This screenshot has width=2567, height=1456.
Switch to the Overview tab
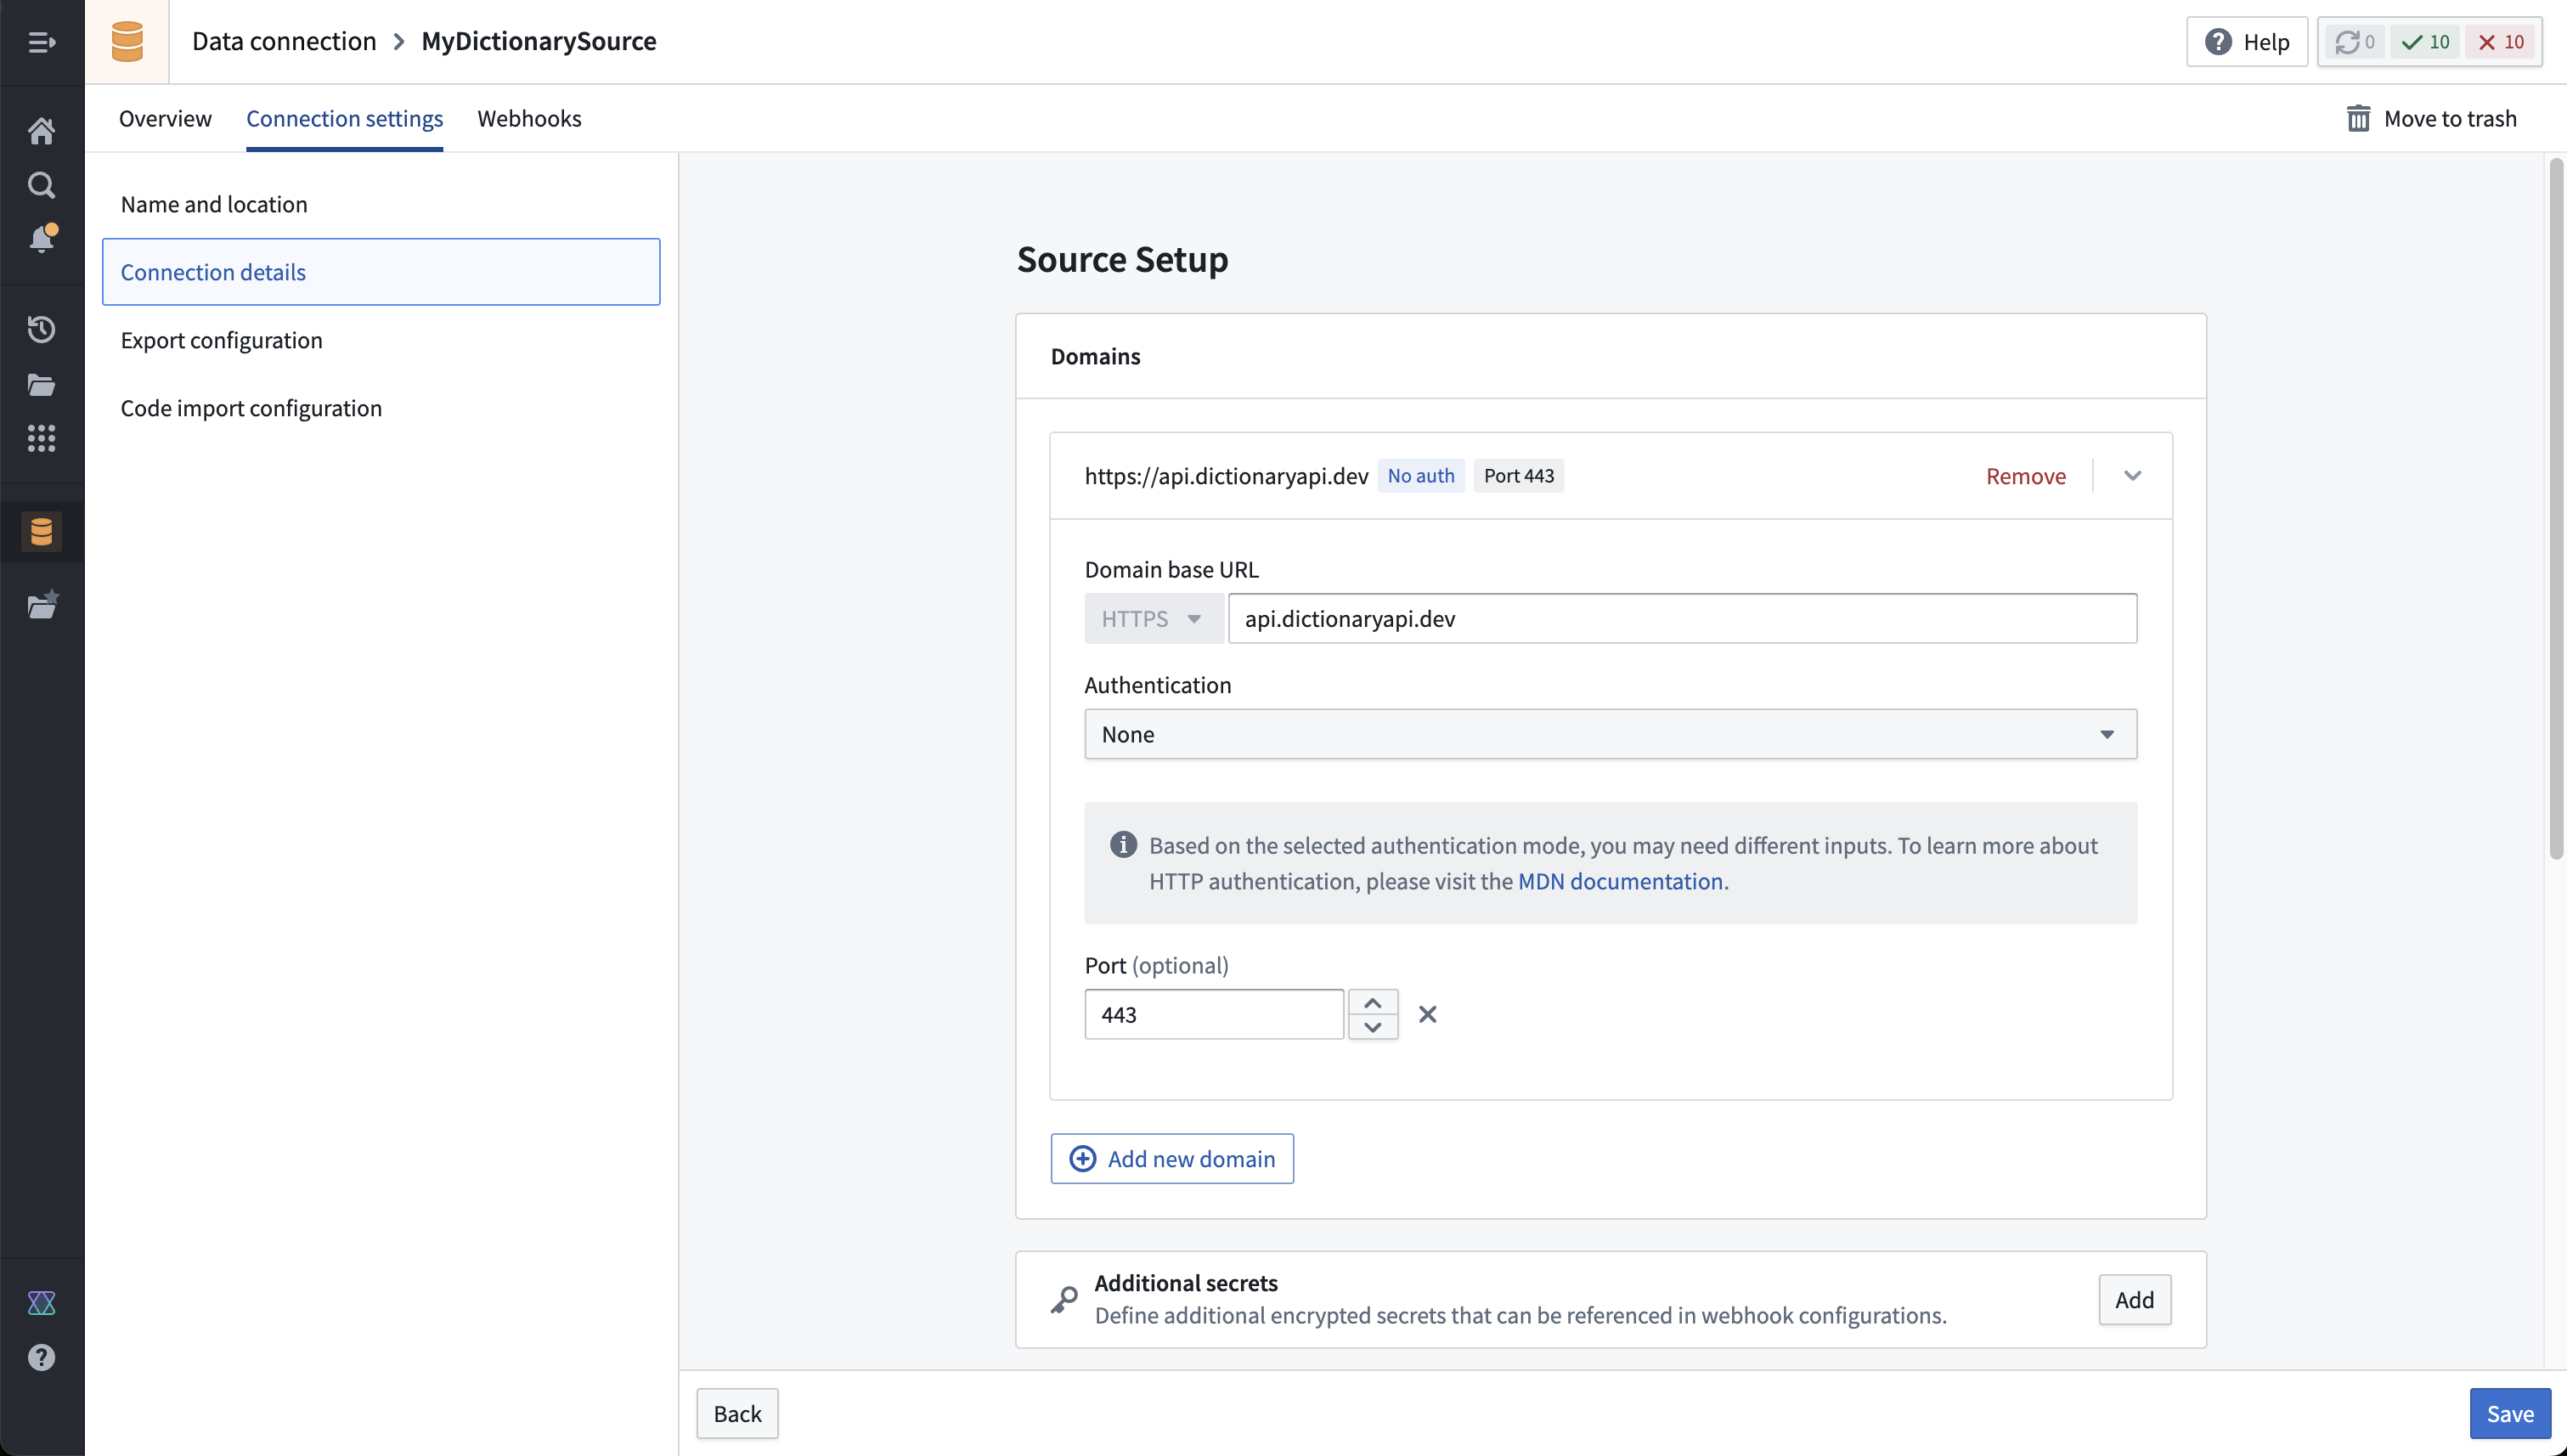[165, 118]
